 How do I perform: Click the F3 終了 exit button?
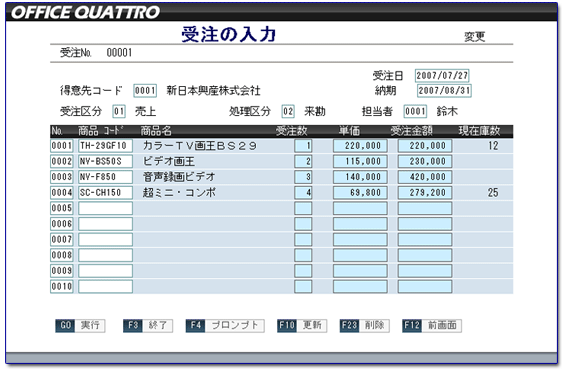click(148, 325)
